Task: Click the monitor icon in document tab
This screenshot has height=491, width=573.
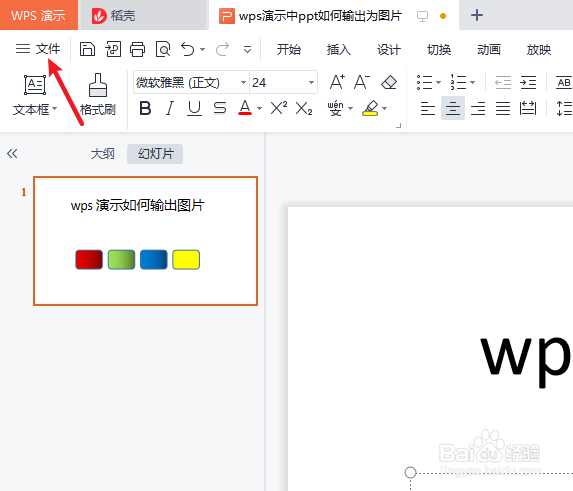Action: click(x=422, y=16)
